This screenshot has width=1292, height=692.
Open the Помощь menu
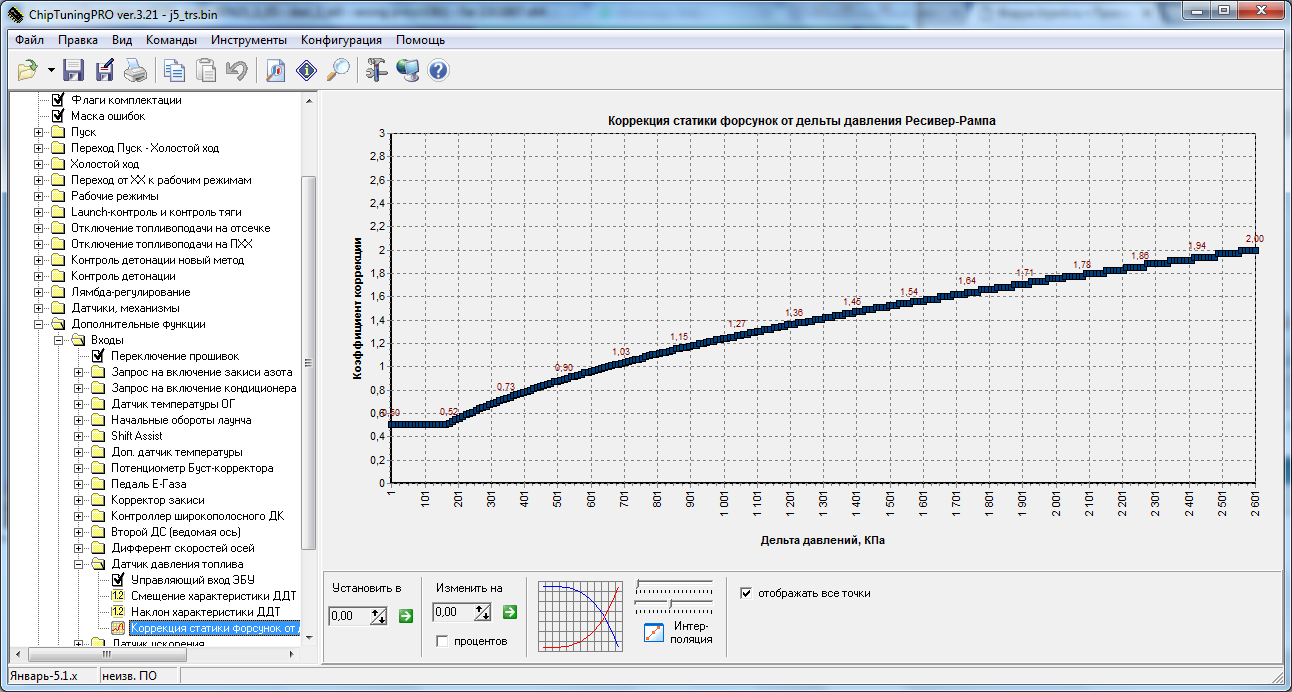(420, 40)
